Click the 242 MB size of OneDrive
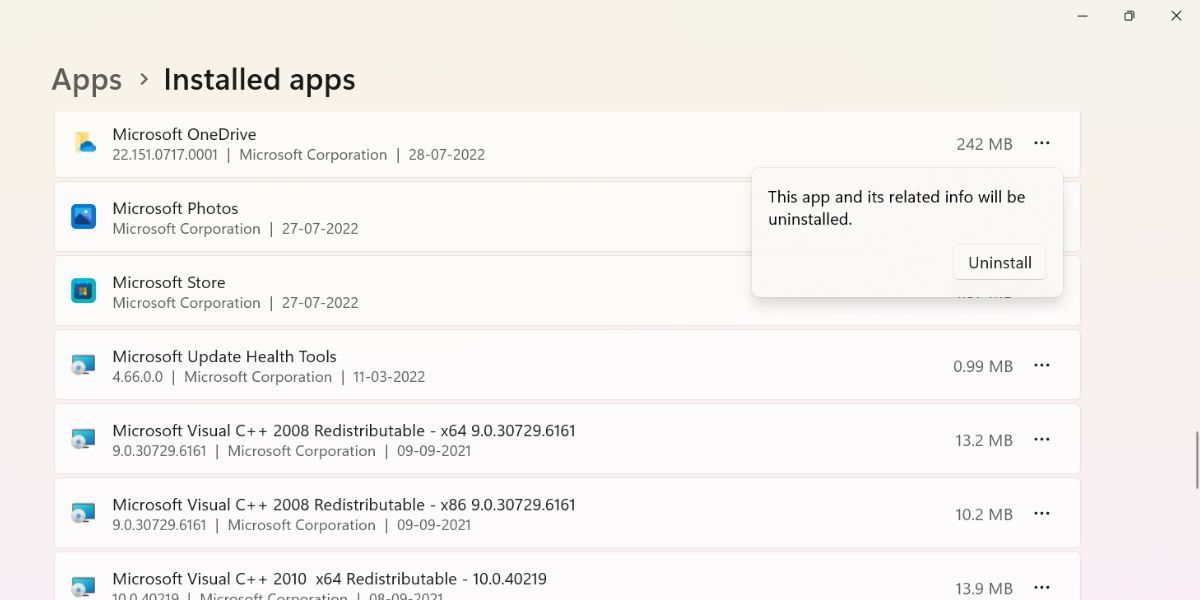The image size is (1200, 600). click(x=984, y=144)
